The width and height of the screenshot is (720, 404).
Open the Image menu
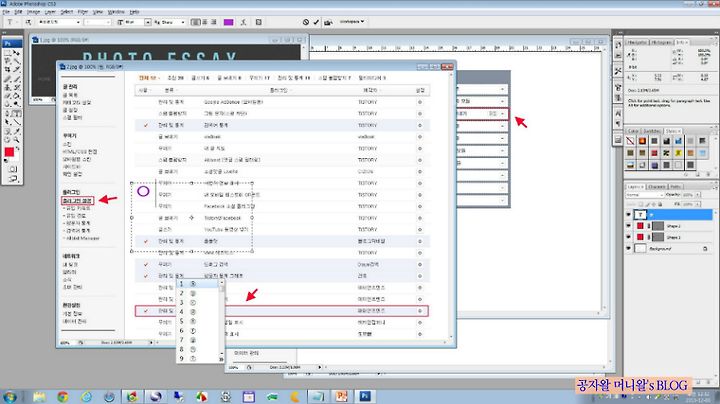[34, 11]
